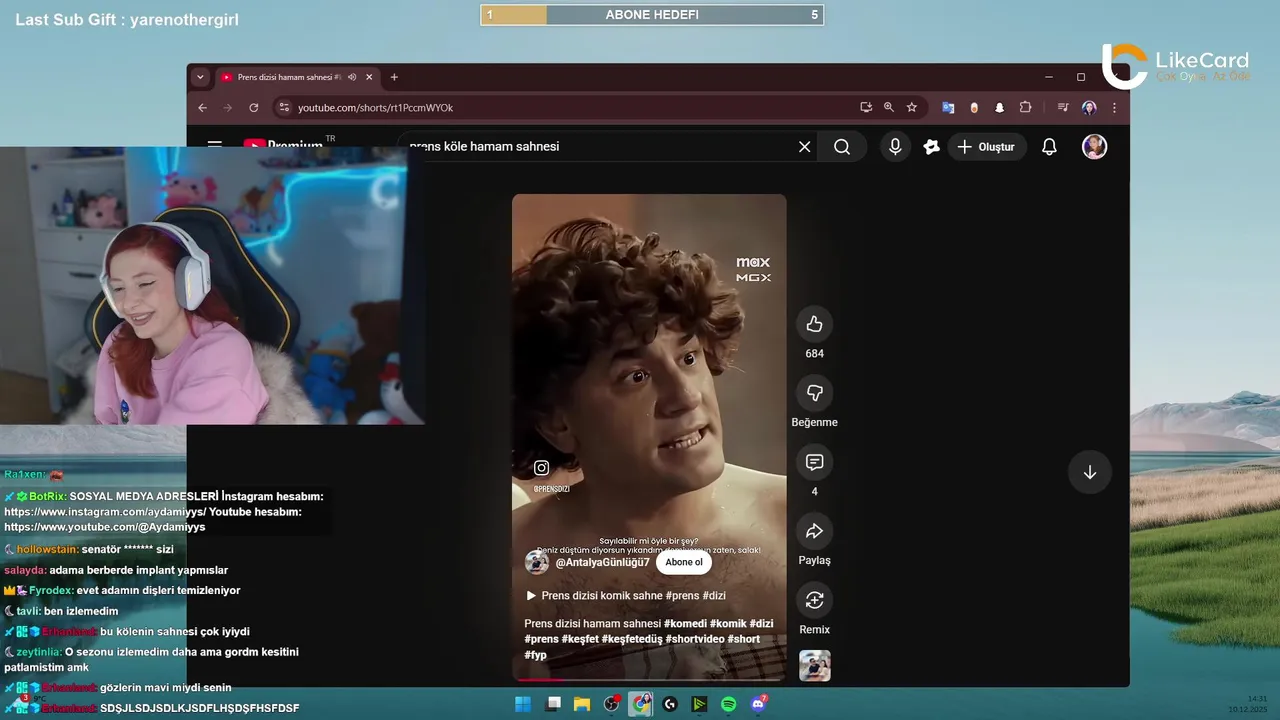Like the Short with 684 likes
The width and height of the screenshot is (1280, 720).
coord(814,324)
